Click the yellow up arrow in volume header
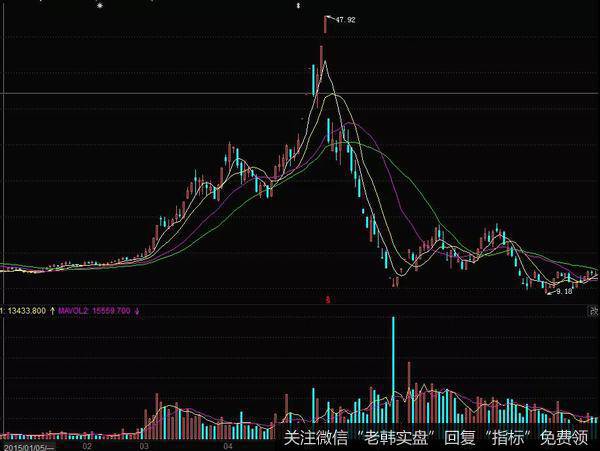Screen dimensions: 600x451 [52, 311]
